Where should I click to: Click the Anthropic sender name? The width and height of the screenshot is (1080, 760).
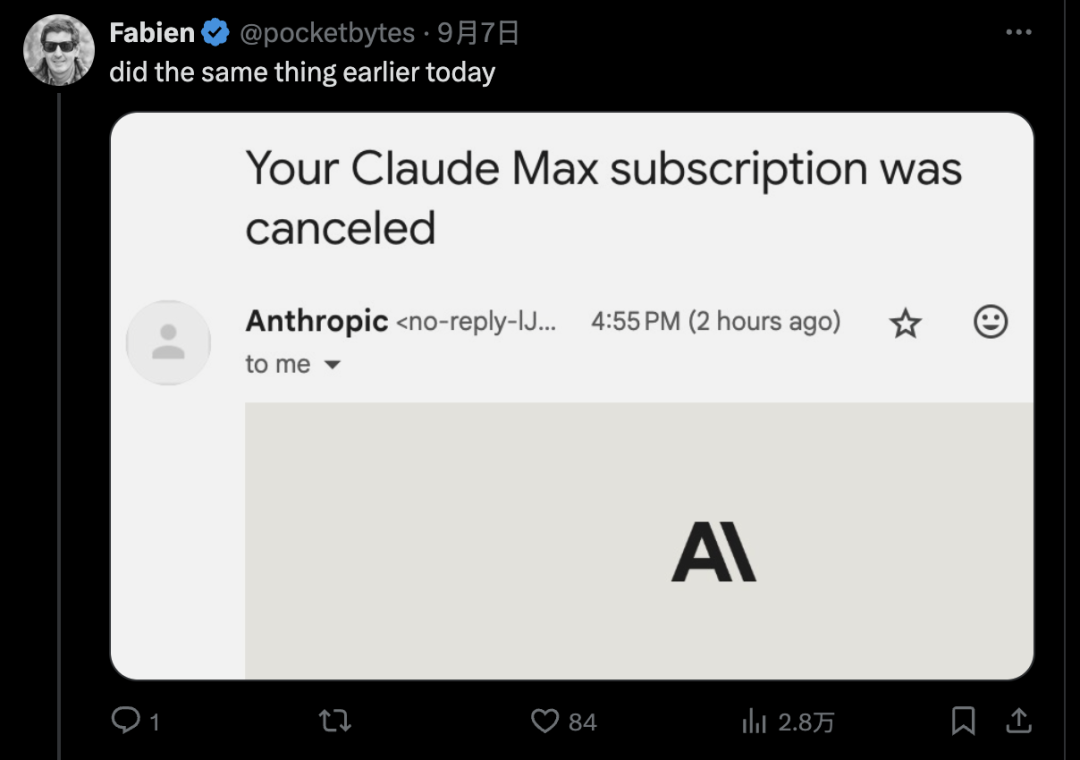[316, 321]
